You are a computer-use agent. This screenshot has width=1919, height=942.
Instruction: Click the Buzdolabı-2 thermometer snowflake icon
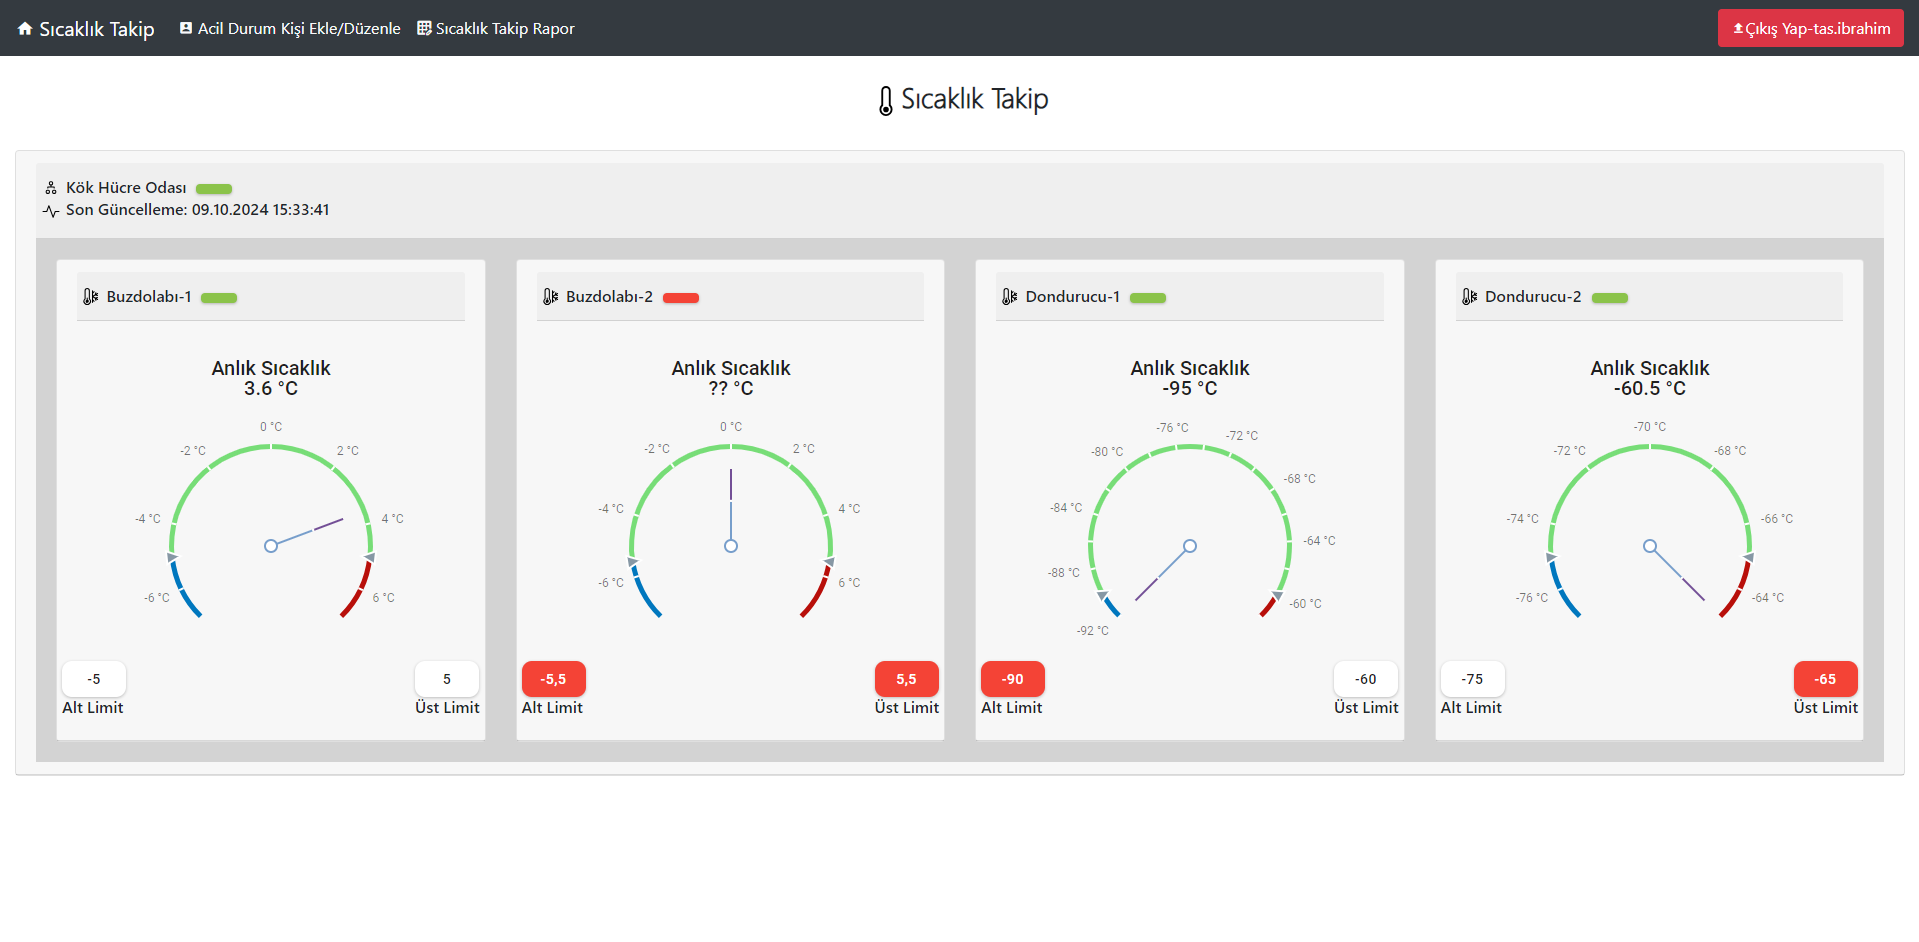coord(550,297)
